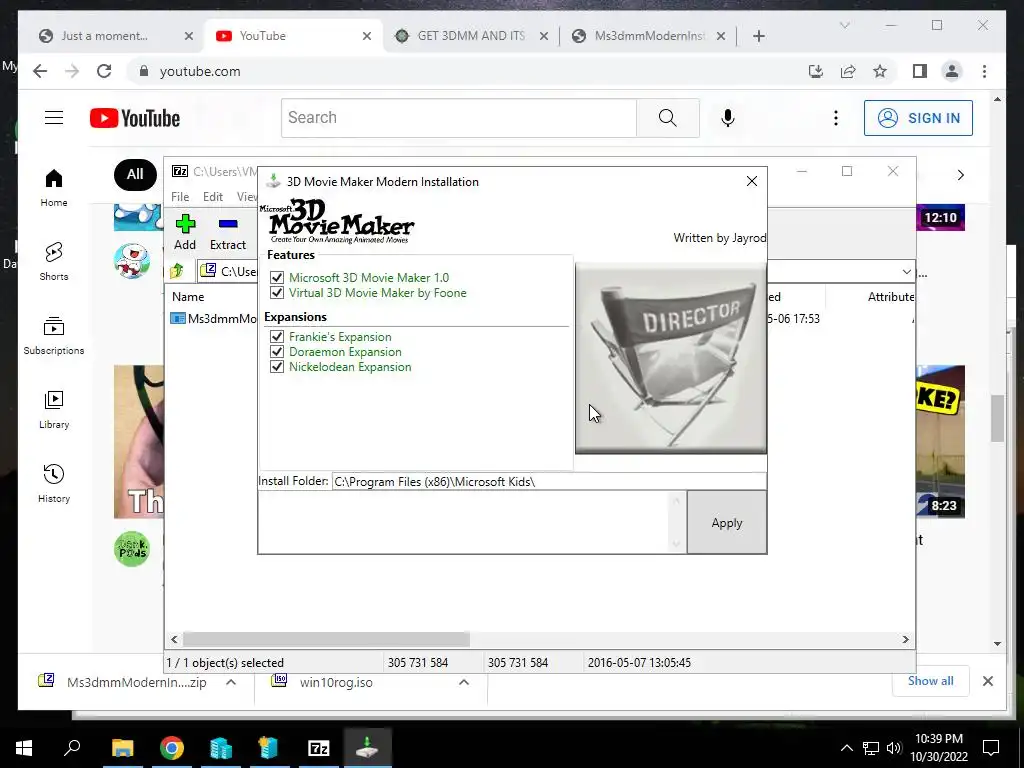Click the Install Folder path field
The height and width of the screenshot is (768, 1024).
549,481
